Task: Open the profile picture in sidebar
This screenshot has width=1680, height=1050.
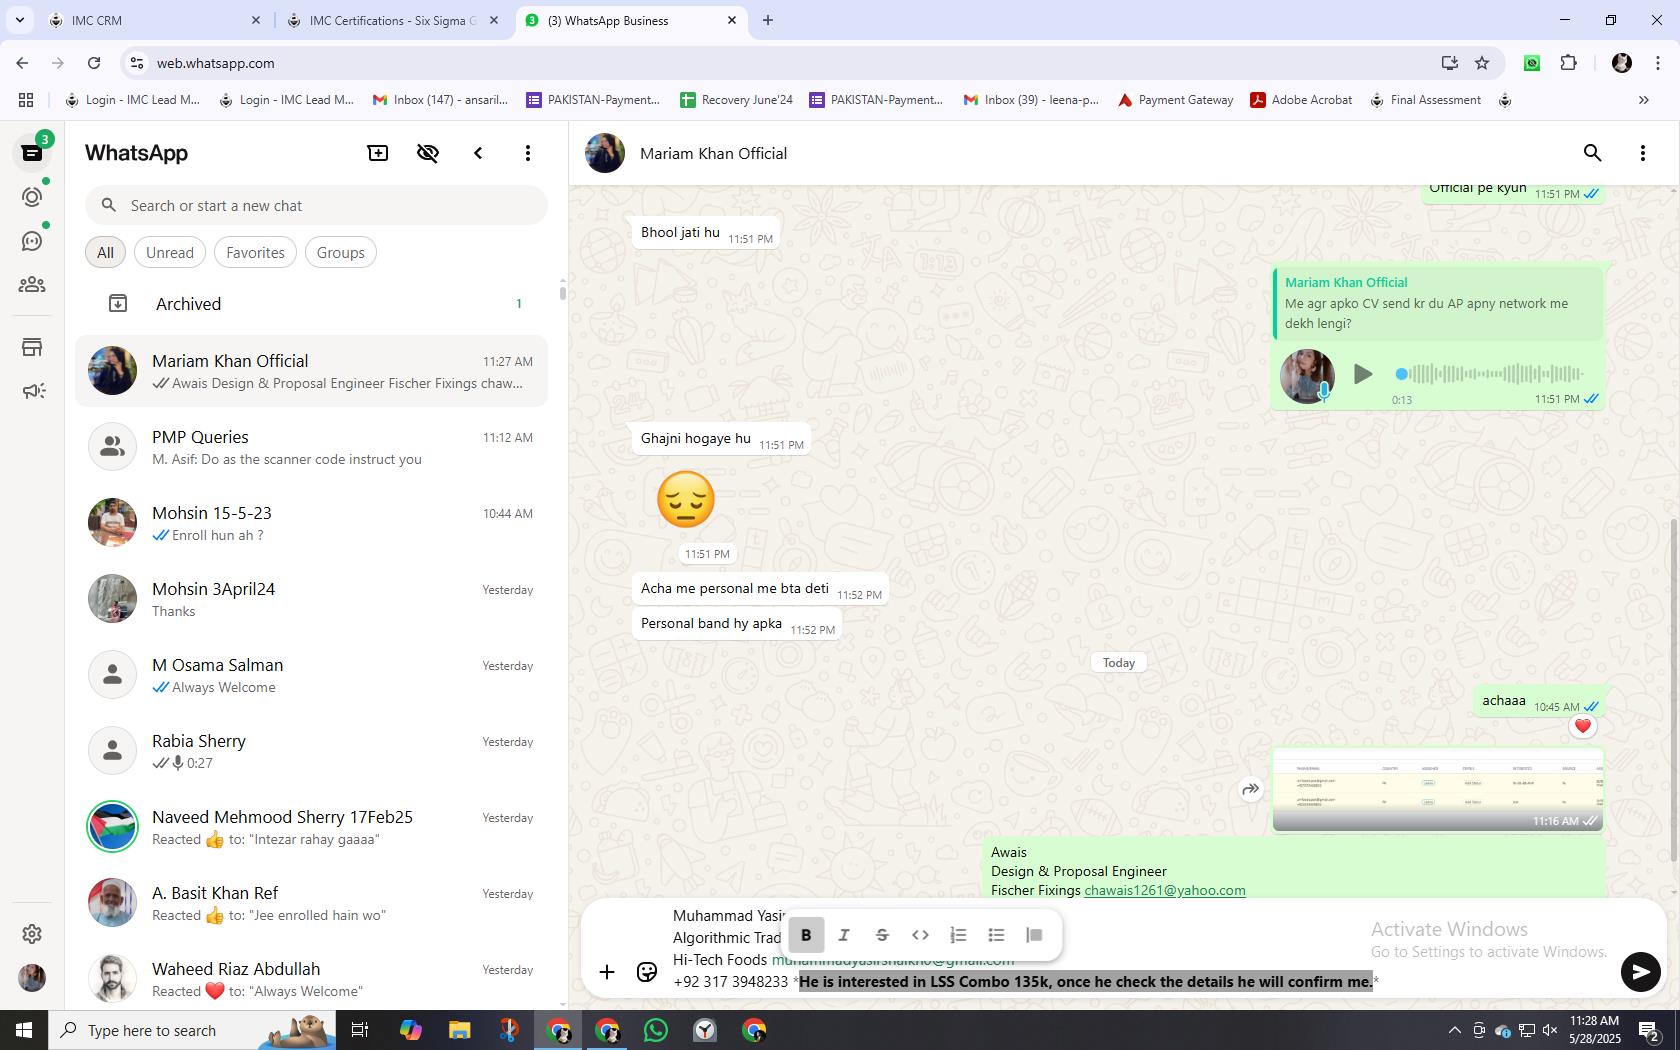Action: pos(32,977)
